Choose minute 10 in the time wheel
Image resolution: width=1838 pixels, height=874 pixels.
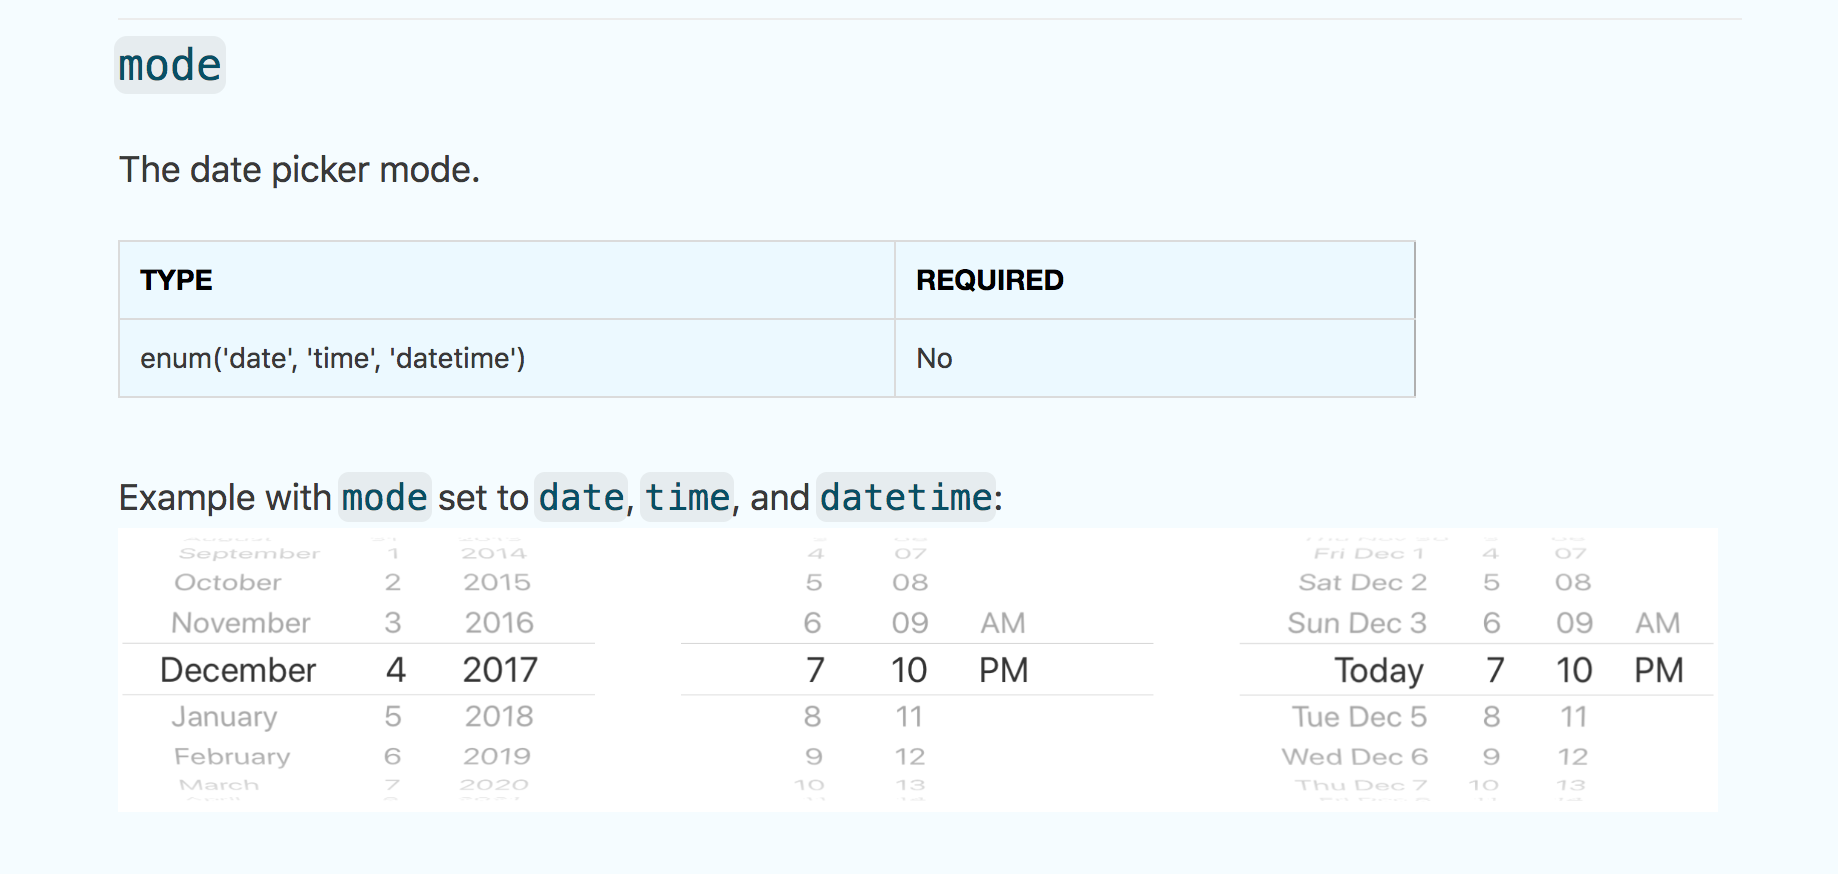tap(908, 670)
